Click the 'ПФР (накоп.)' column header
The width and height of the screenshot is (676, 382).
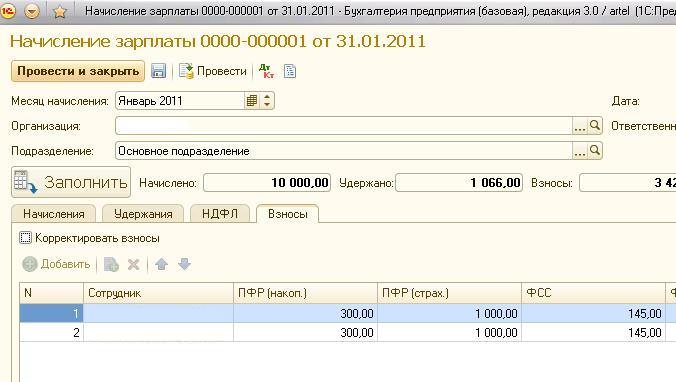click(x=305, y=293)
